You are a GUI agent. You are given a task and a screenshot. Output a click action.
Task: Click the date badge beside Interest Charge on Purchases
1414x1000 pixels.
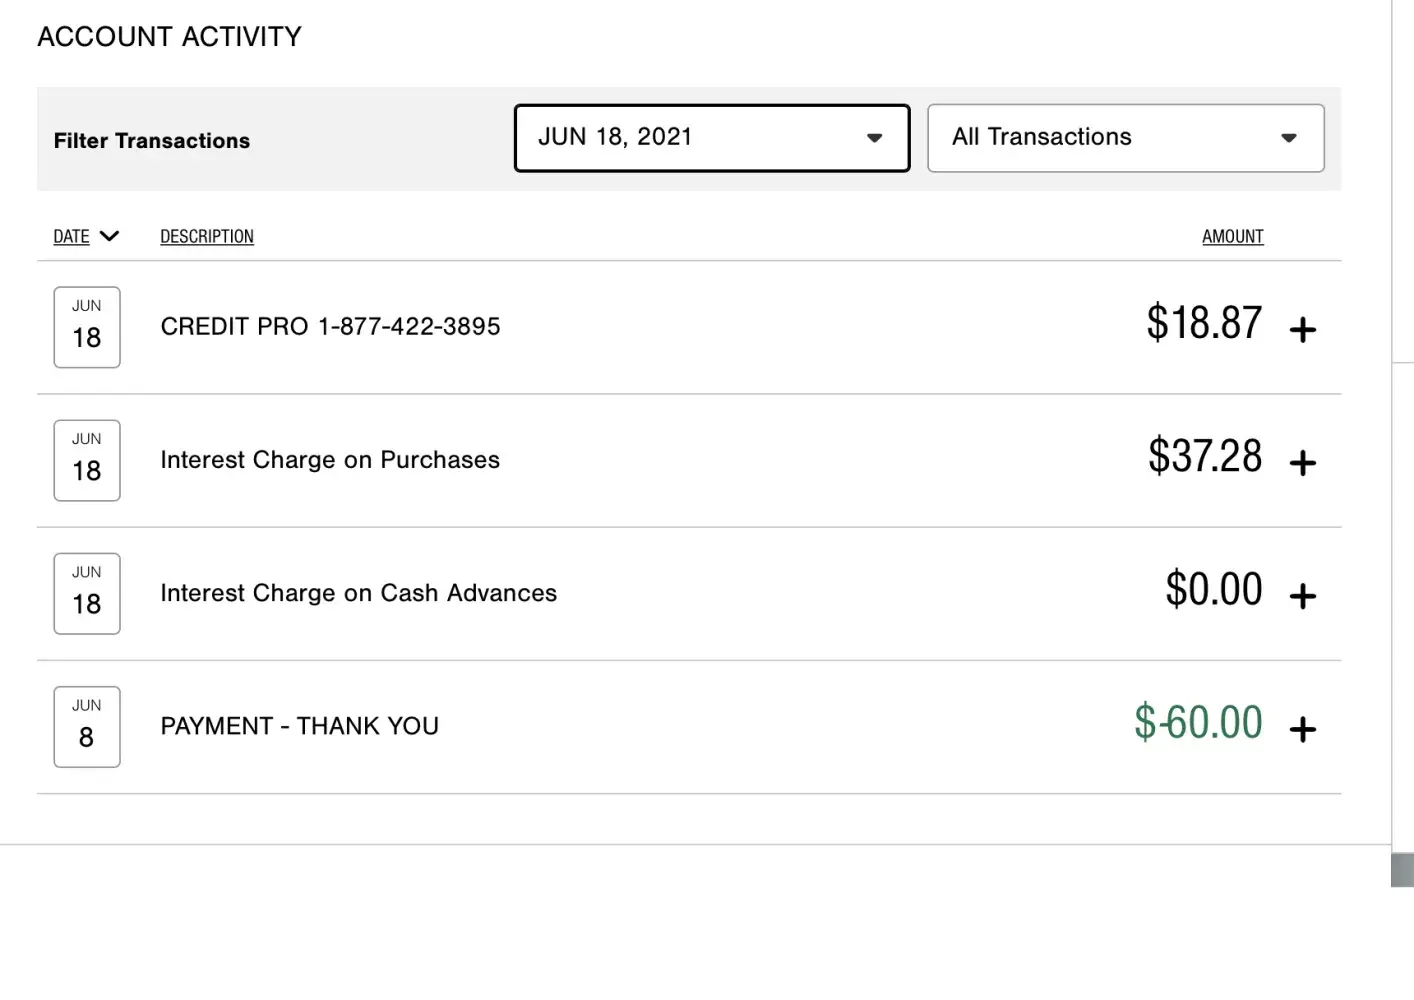pos(87,460)
